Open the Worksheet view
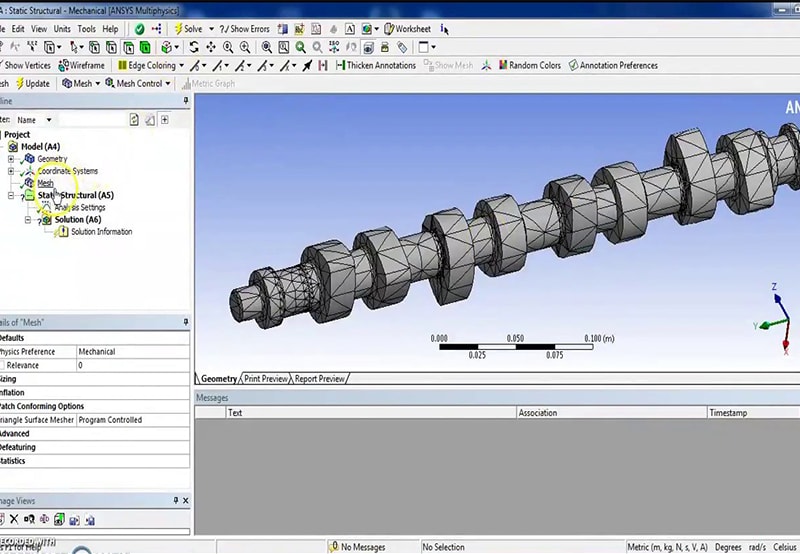Screen dimensions: 800x554 pos(406,29)
